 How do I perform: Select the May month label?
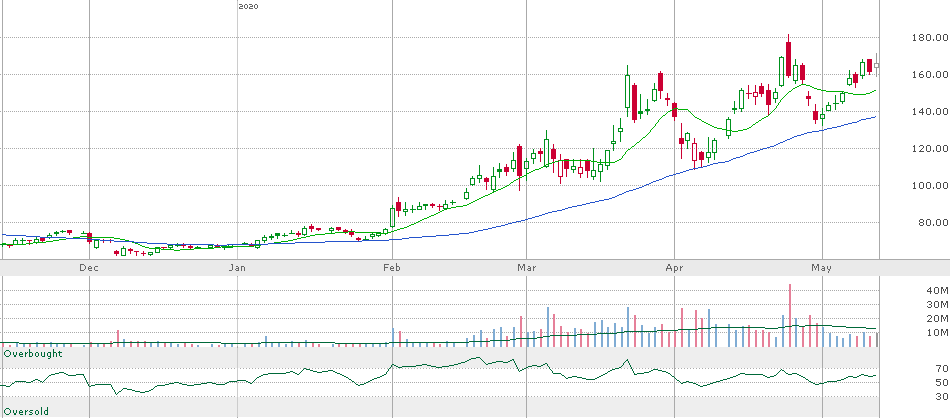coord(822,267)
